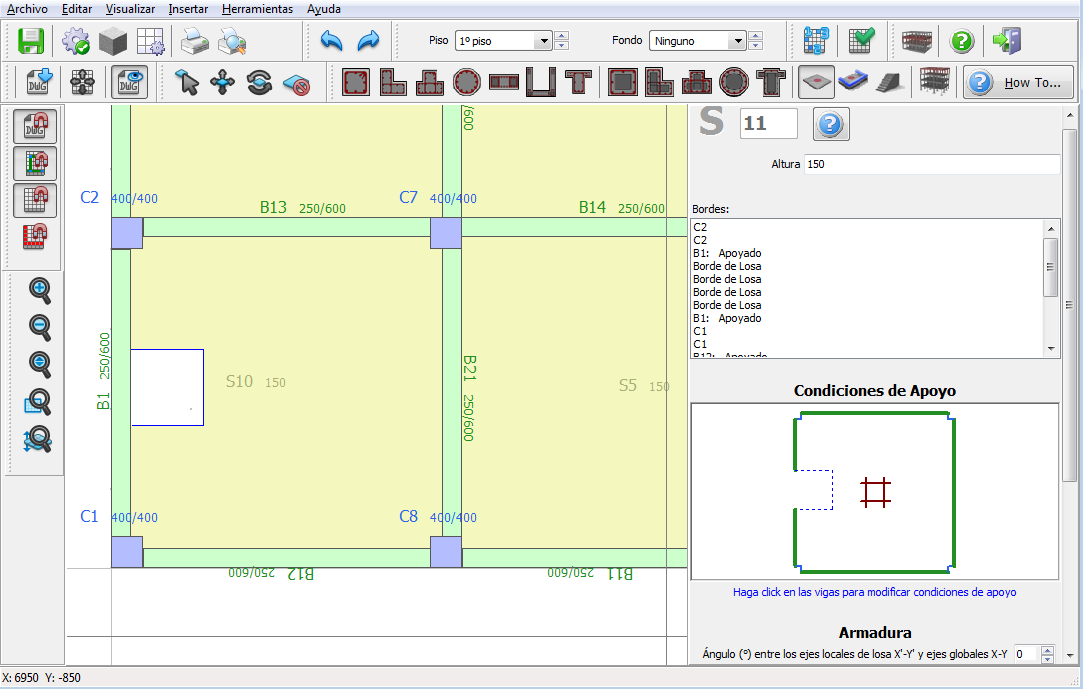Toggle the grid snap magnet button
Viewport: 1083px width, 689px height.
click(x=35, y=200)
